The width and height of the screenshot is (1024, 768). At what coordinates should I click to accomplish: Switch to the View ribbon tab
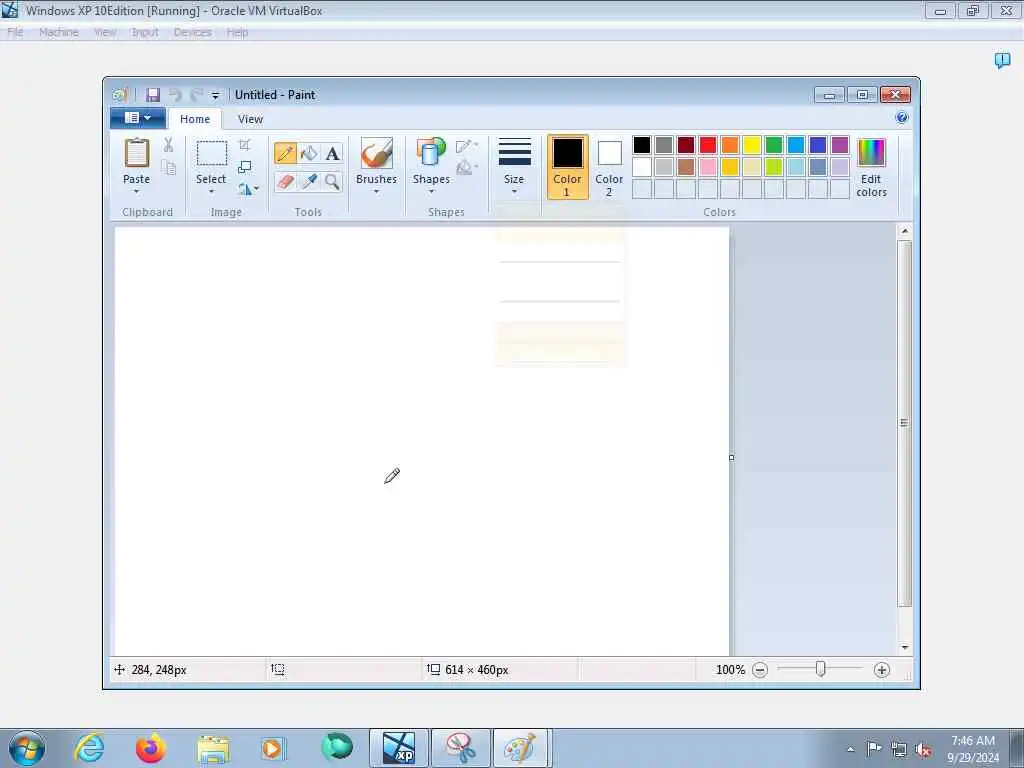pyautogui.click(x=250, y=119)
